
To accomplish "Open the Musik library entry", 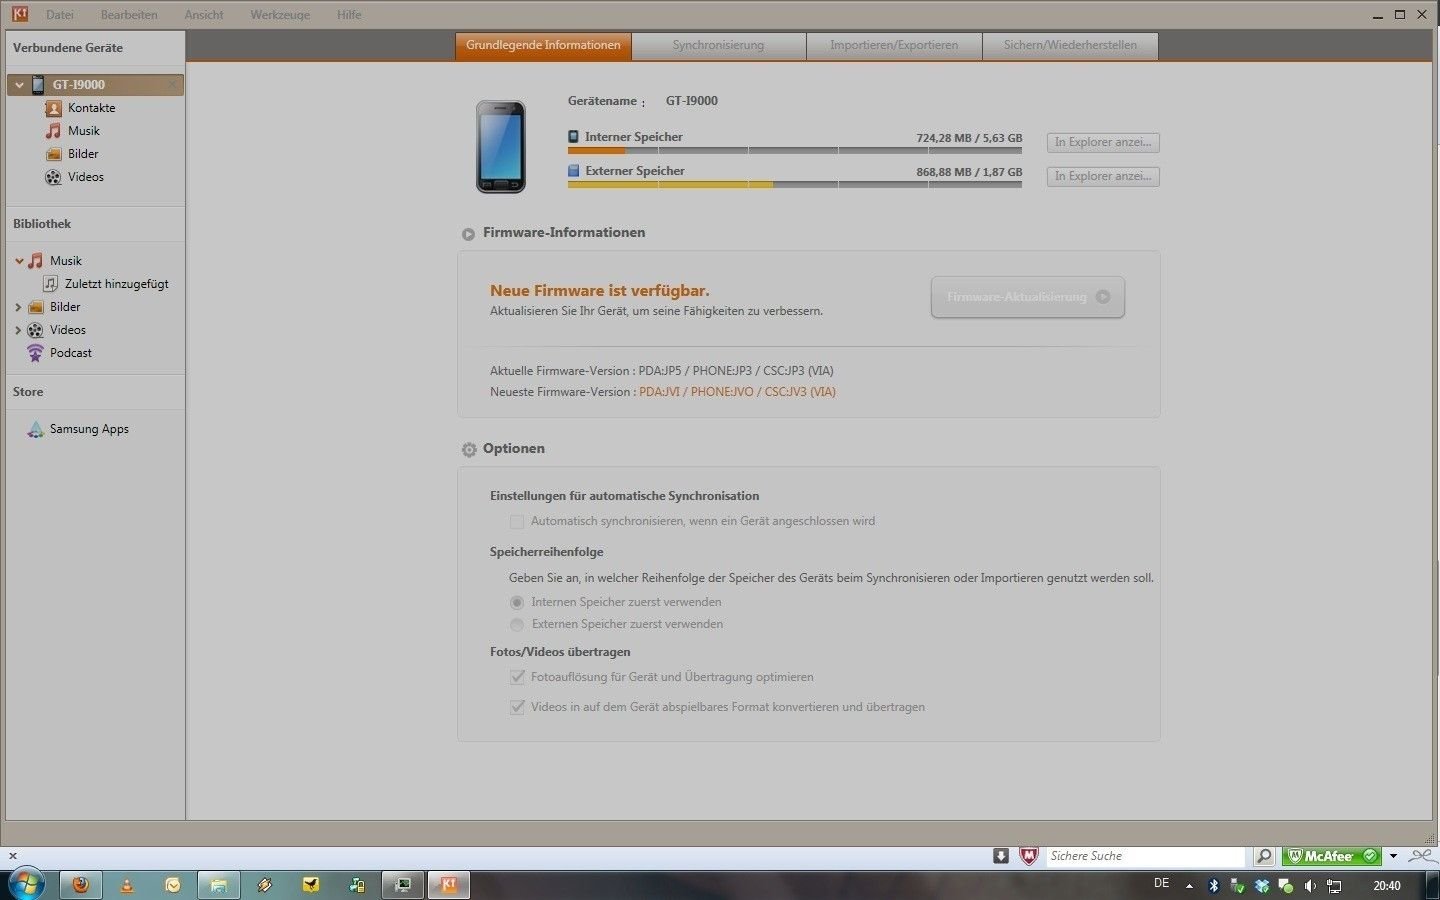I will tap(66, 261).
